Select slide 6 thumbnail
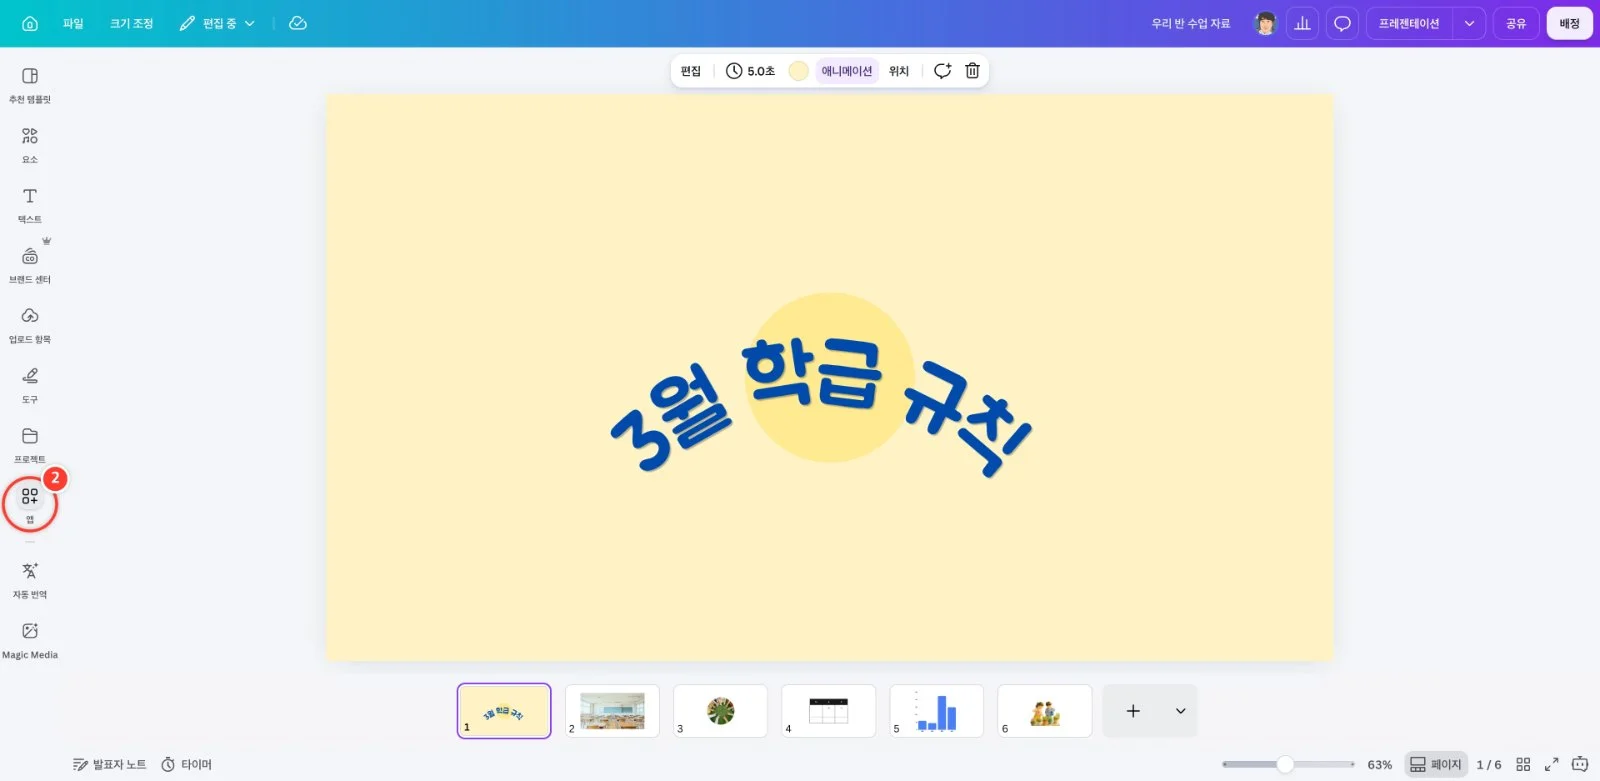Screen dimensions: 1600x781 tap(1044, 711)
